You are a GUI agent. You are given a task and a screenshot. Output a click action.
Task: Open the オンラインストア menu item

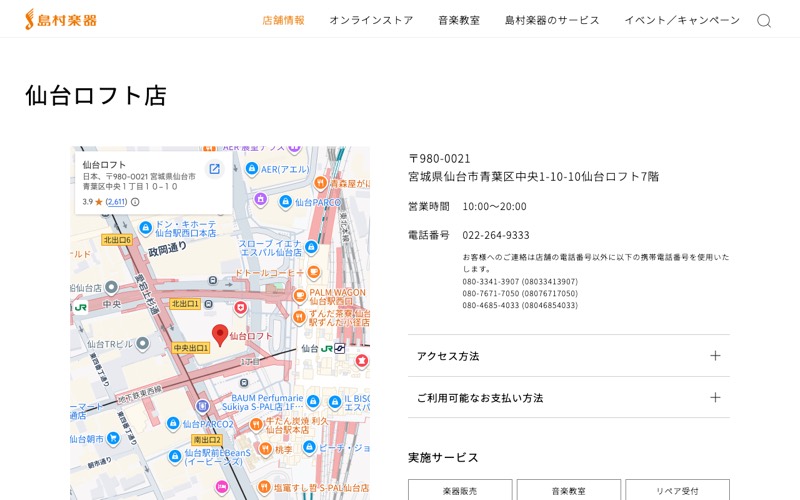click(x=371, y=20)
